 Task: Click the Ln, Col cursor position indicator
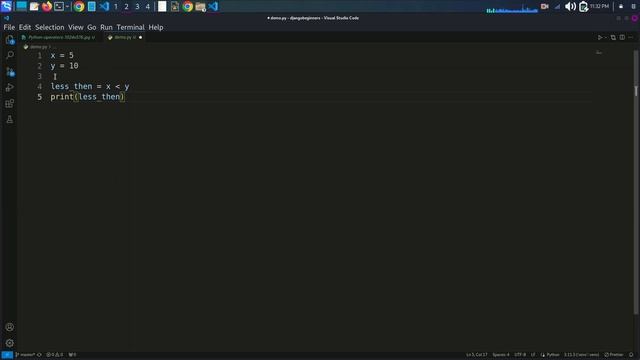[477, 355]
